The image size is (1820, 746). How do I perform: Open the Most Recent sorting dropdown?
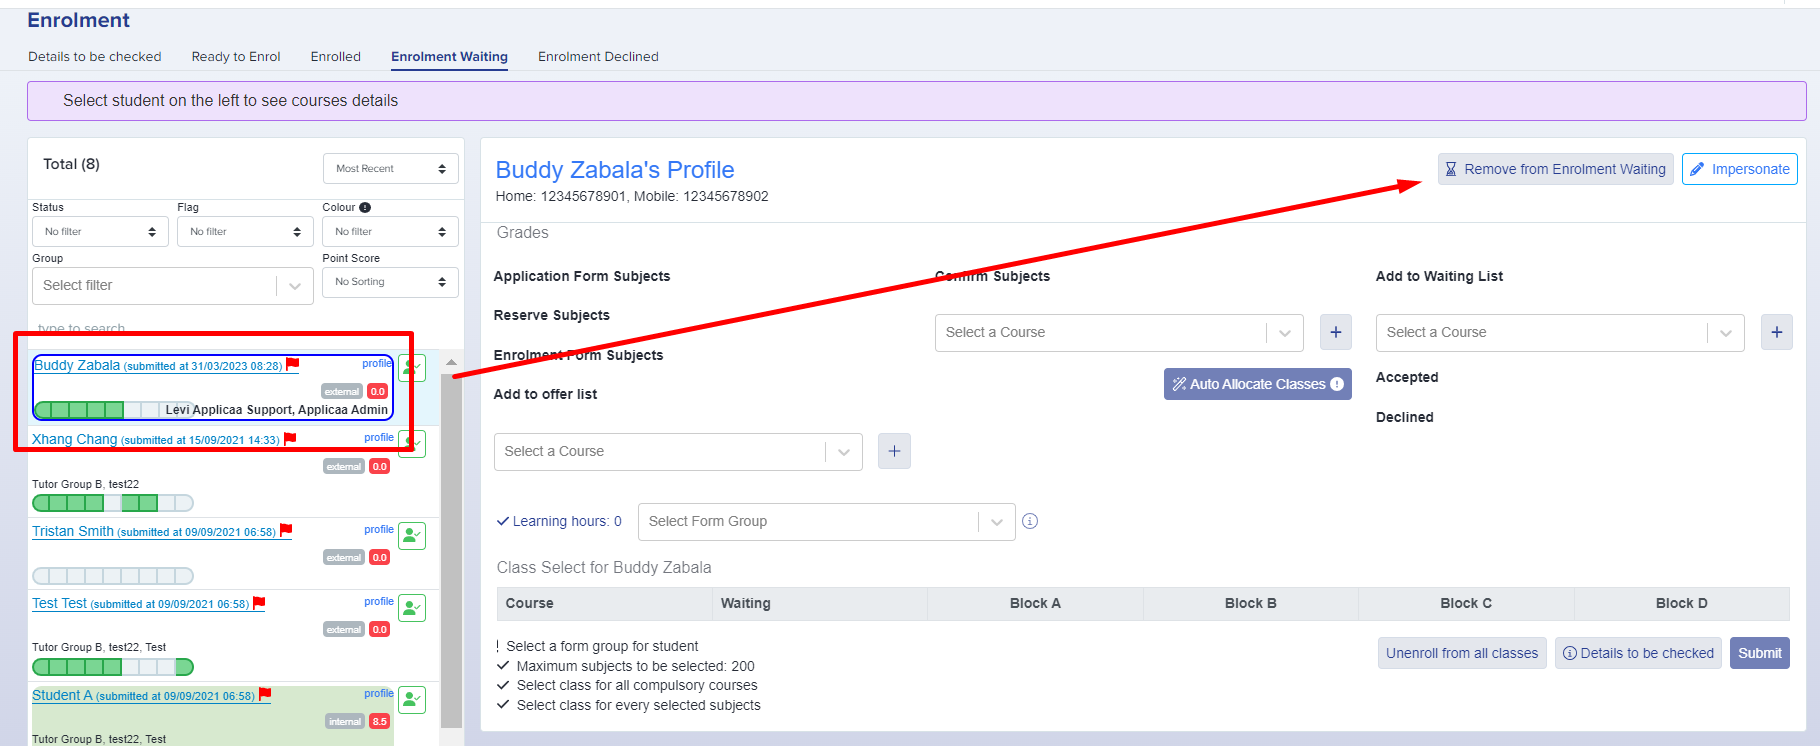pyautogui.click(x=391, y=168)
